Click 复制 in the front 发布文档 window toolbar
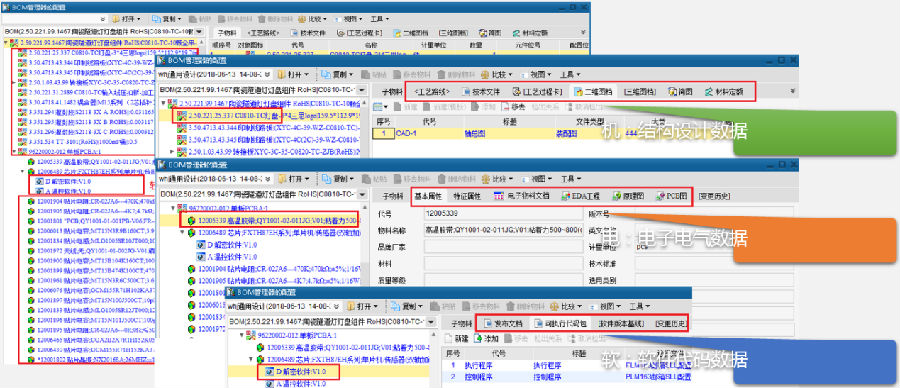This screenshot has height=388, width=900. [408, 306]
